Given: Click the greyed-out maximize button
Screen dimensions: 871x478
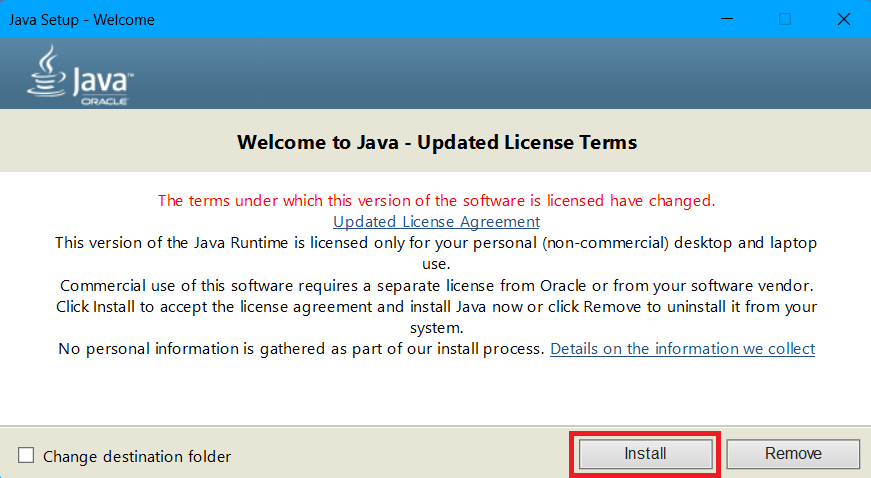Looking at the screenshot, I should point(785,19).
